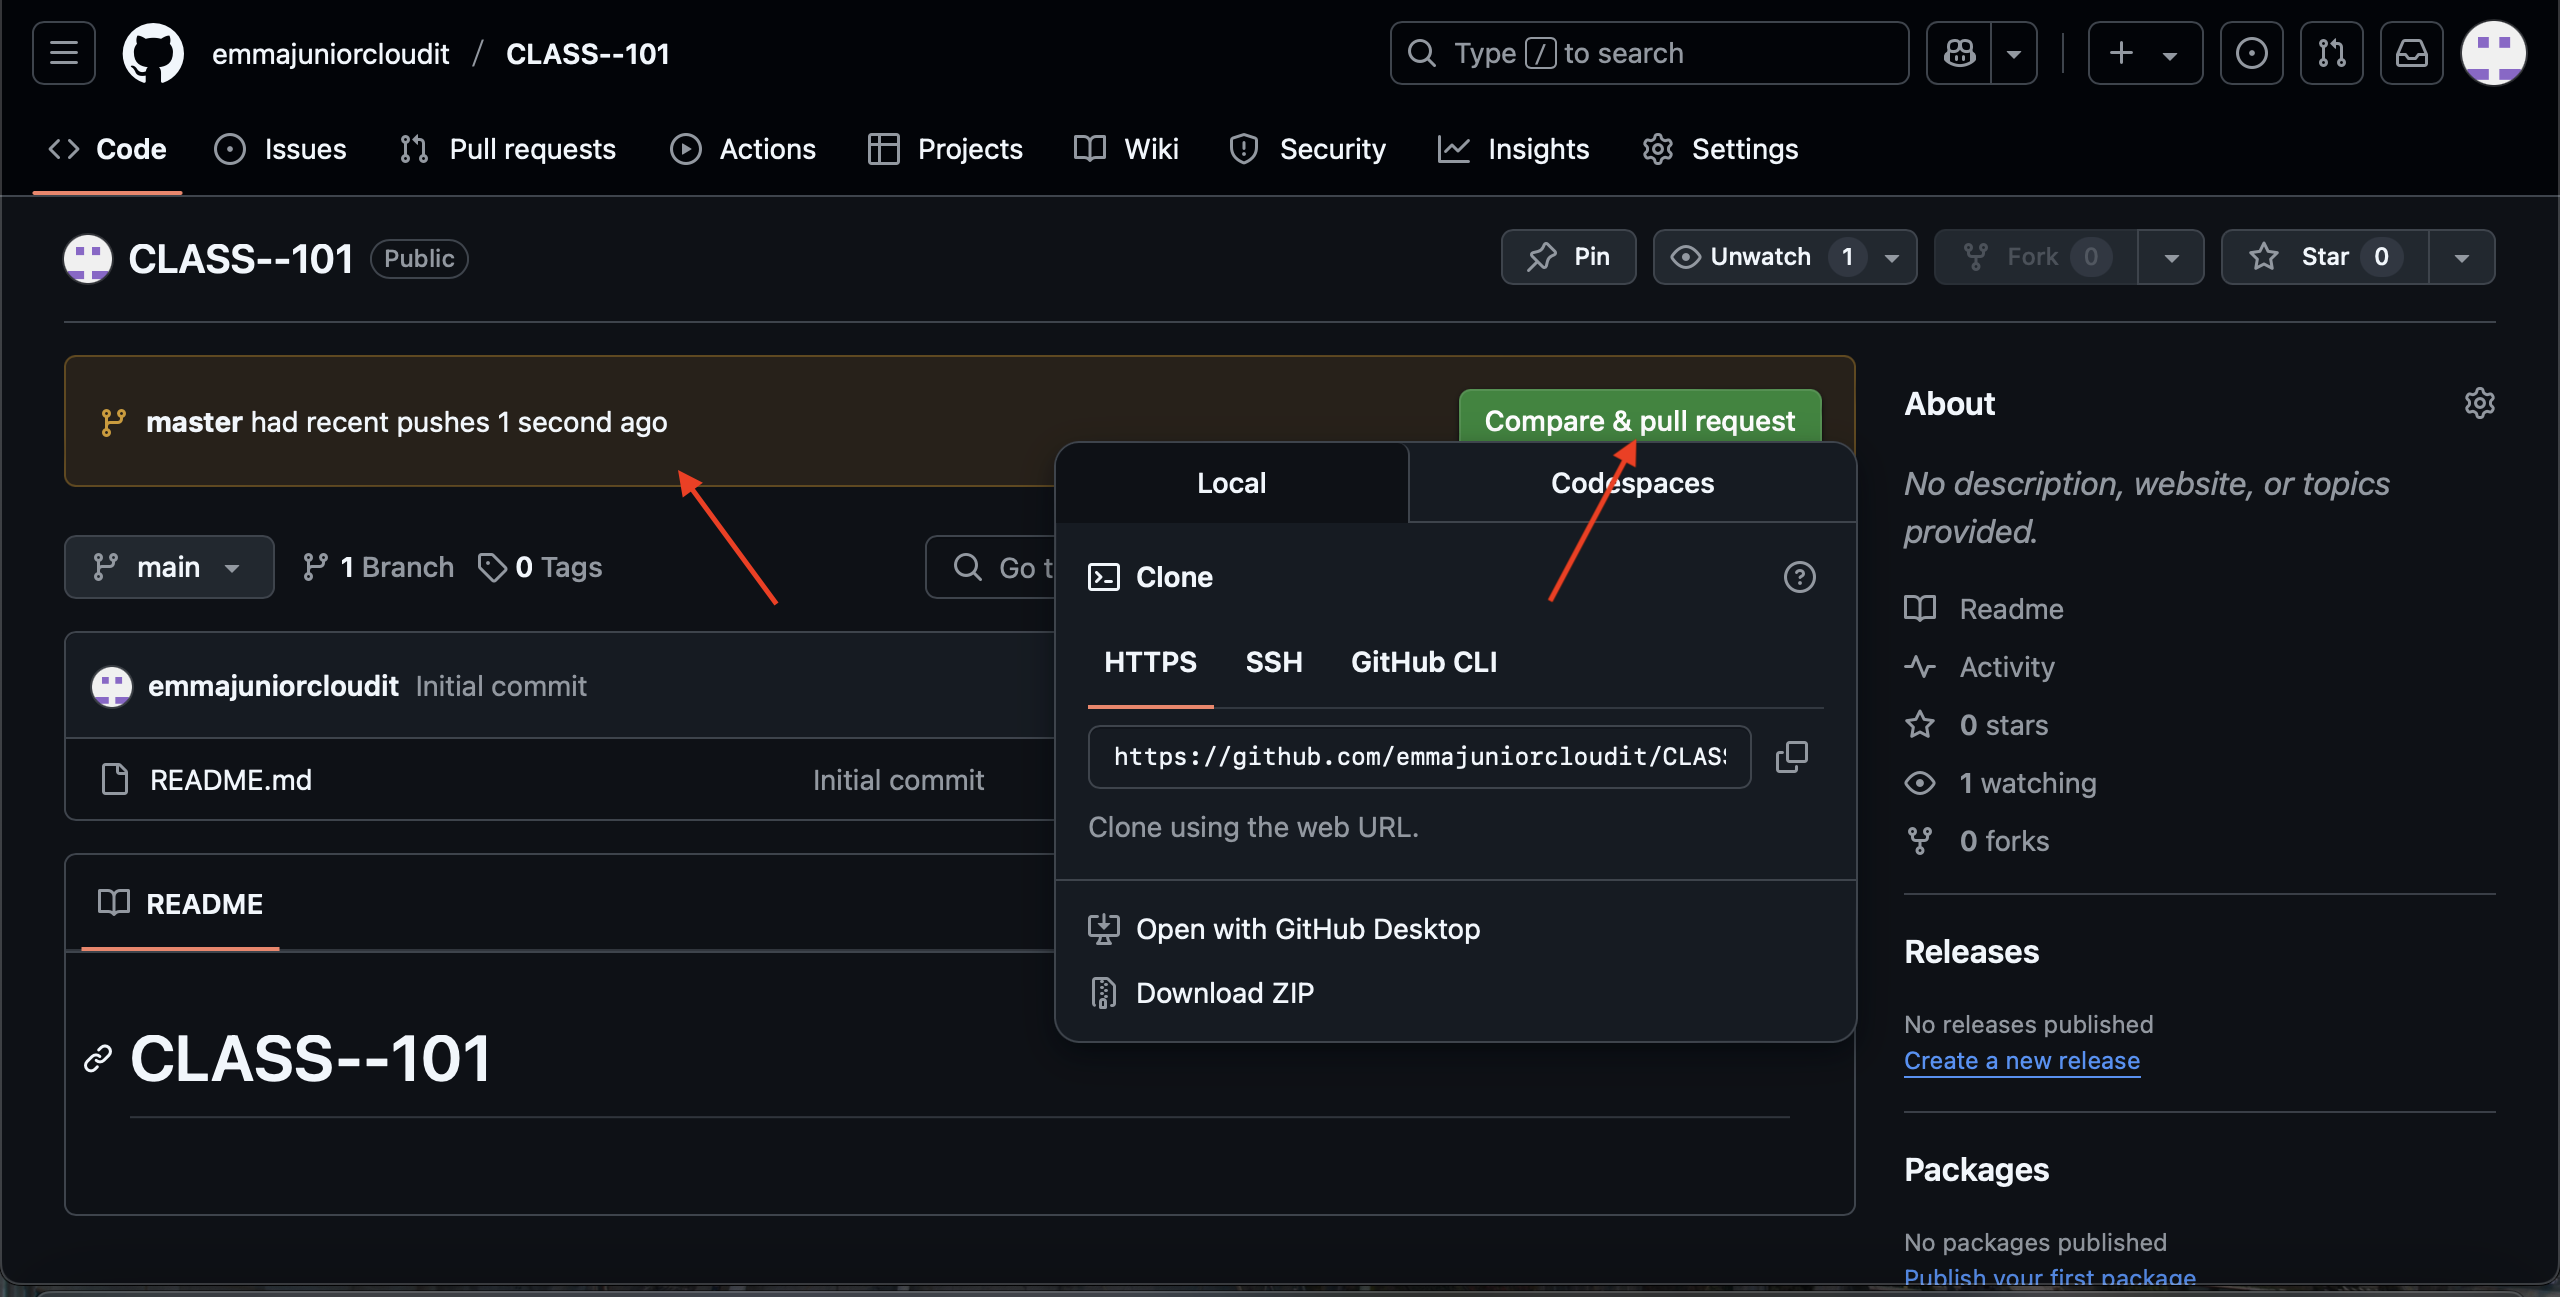The width and height of the screenshot is (2560, 1297).
Task: Click the commit author avatar thumbnail
Action: [x=112, y=686]
